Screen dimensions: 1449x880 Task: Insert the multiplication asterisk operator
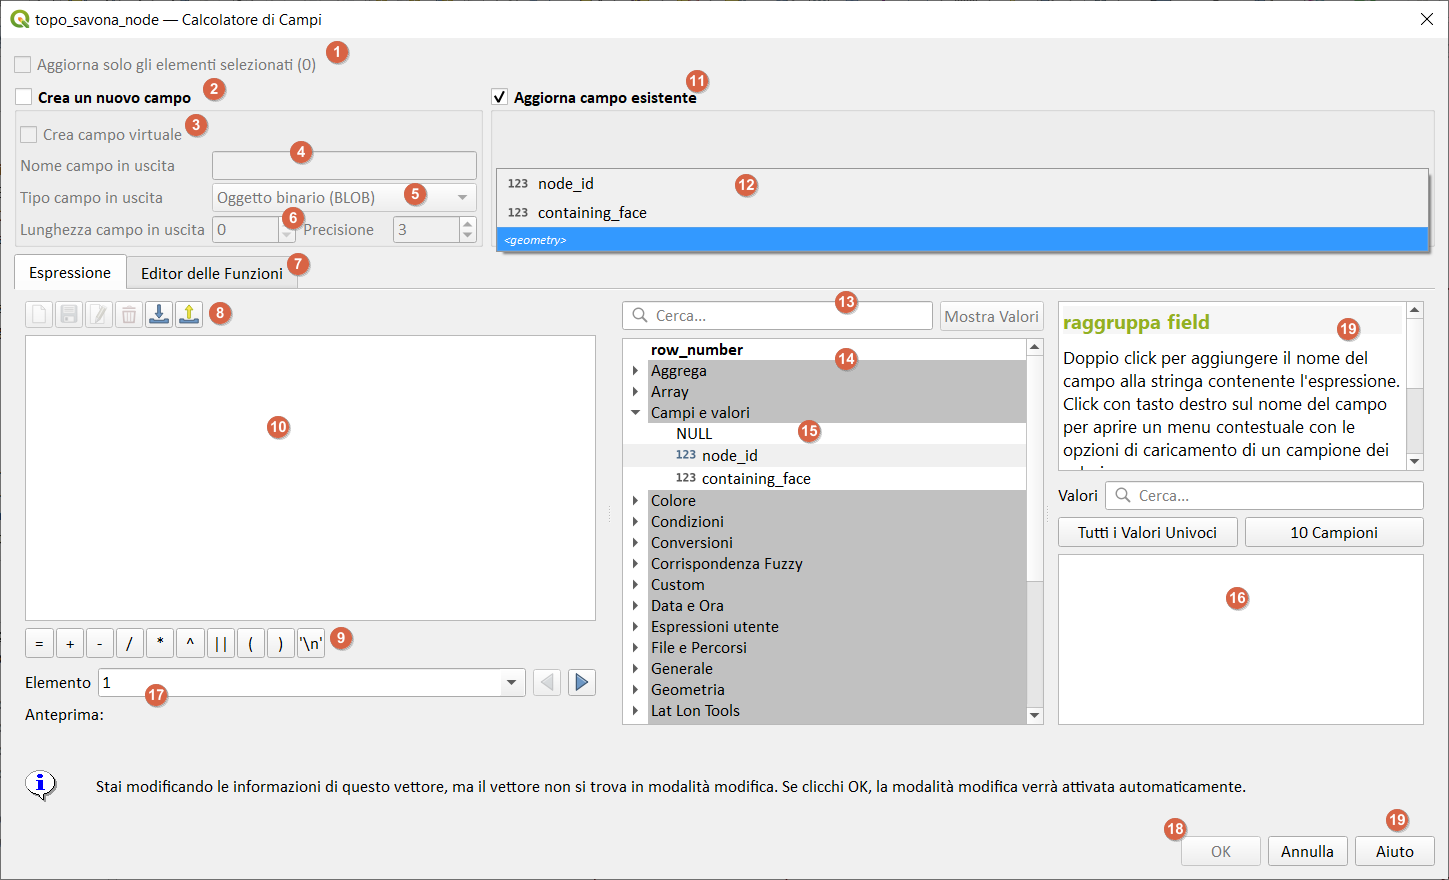click(160, 643)
